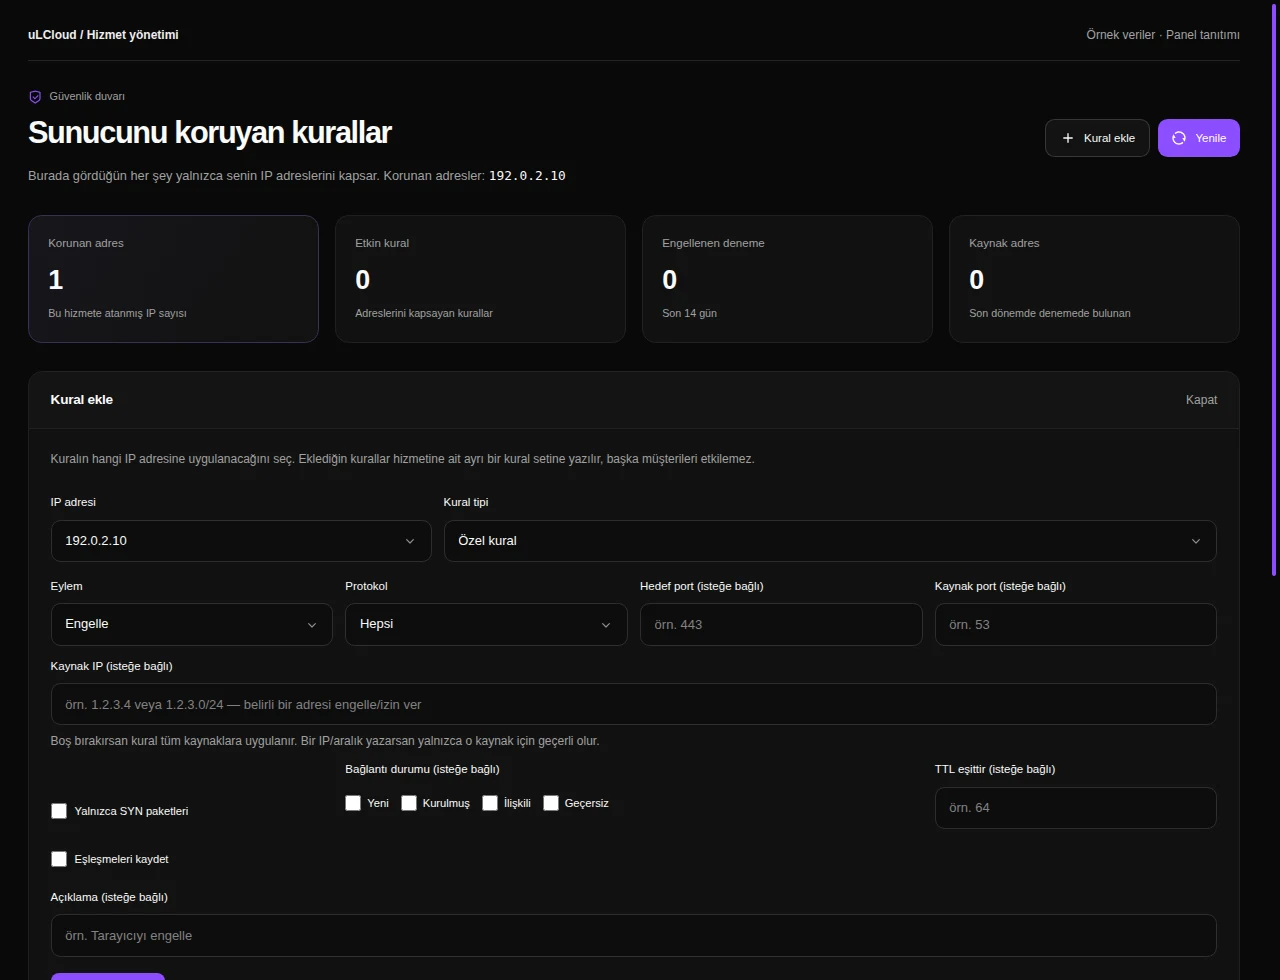Click the Kural ekle panel heading
1280x980 pixels.
click(82, 400)
